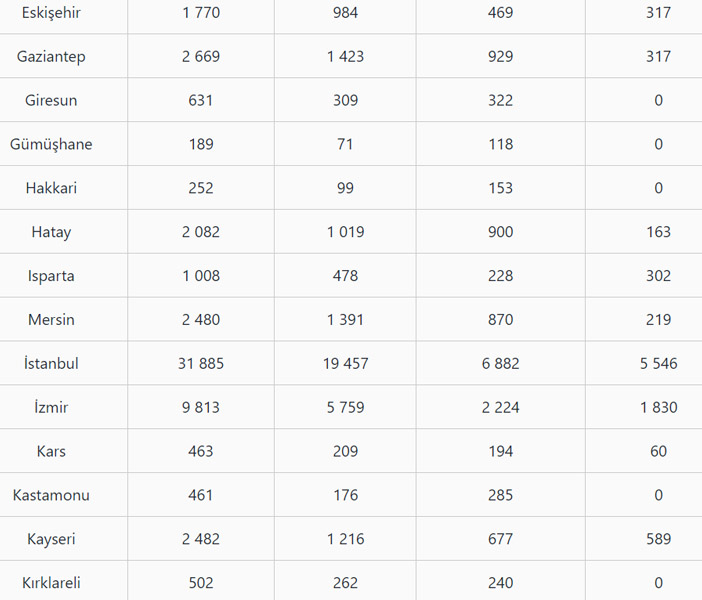Select the value 463 in Kars row

(201, 452)
